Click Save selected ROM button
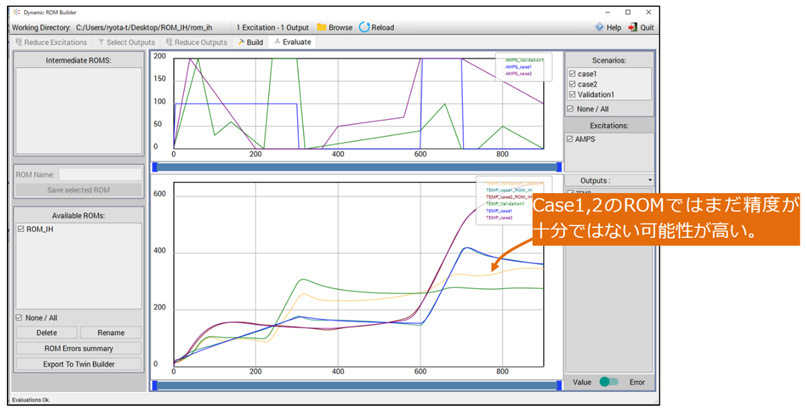This screenshot has width=806, height=410. [x=78, y=190]
